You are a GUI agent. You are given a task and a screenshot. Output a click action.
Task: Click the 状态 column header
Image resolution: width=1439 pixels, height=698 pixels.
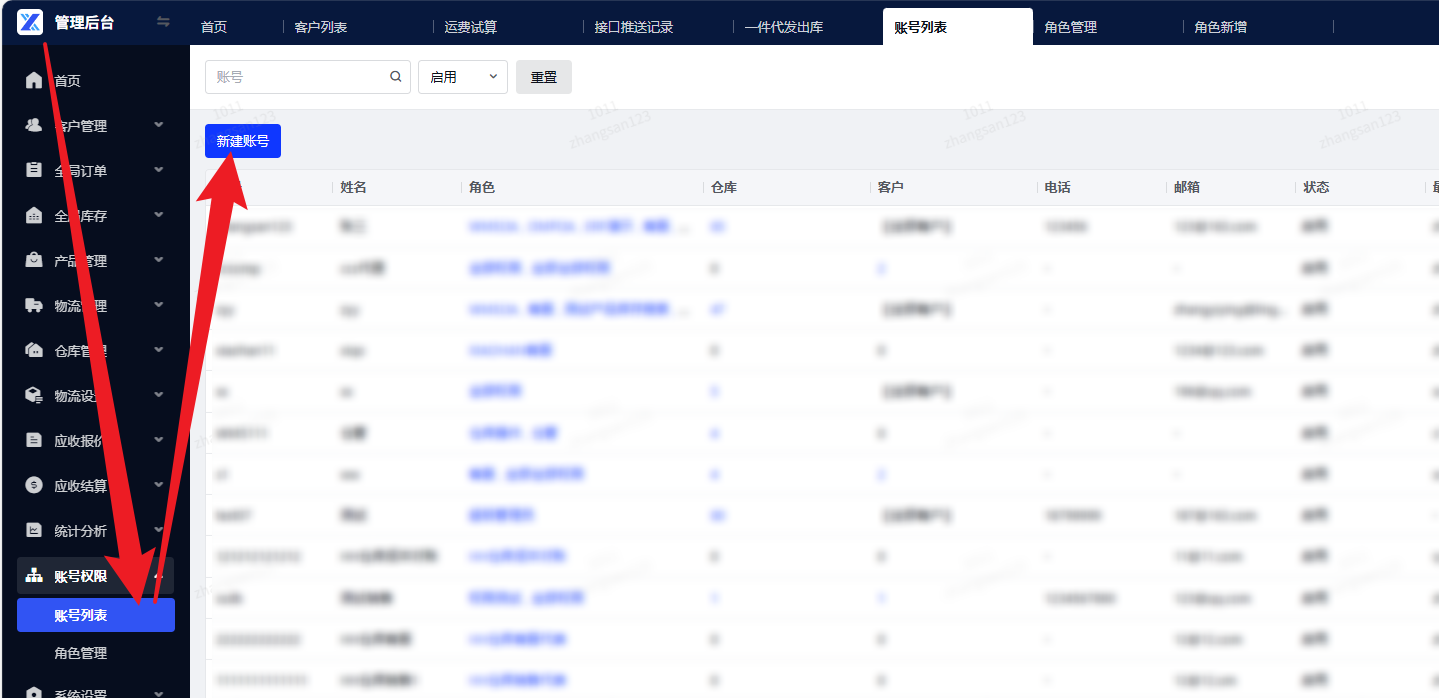1316,187
